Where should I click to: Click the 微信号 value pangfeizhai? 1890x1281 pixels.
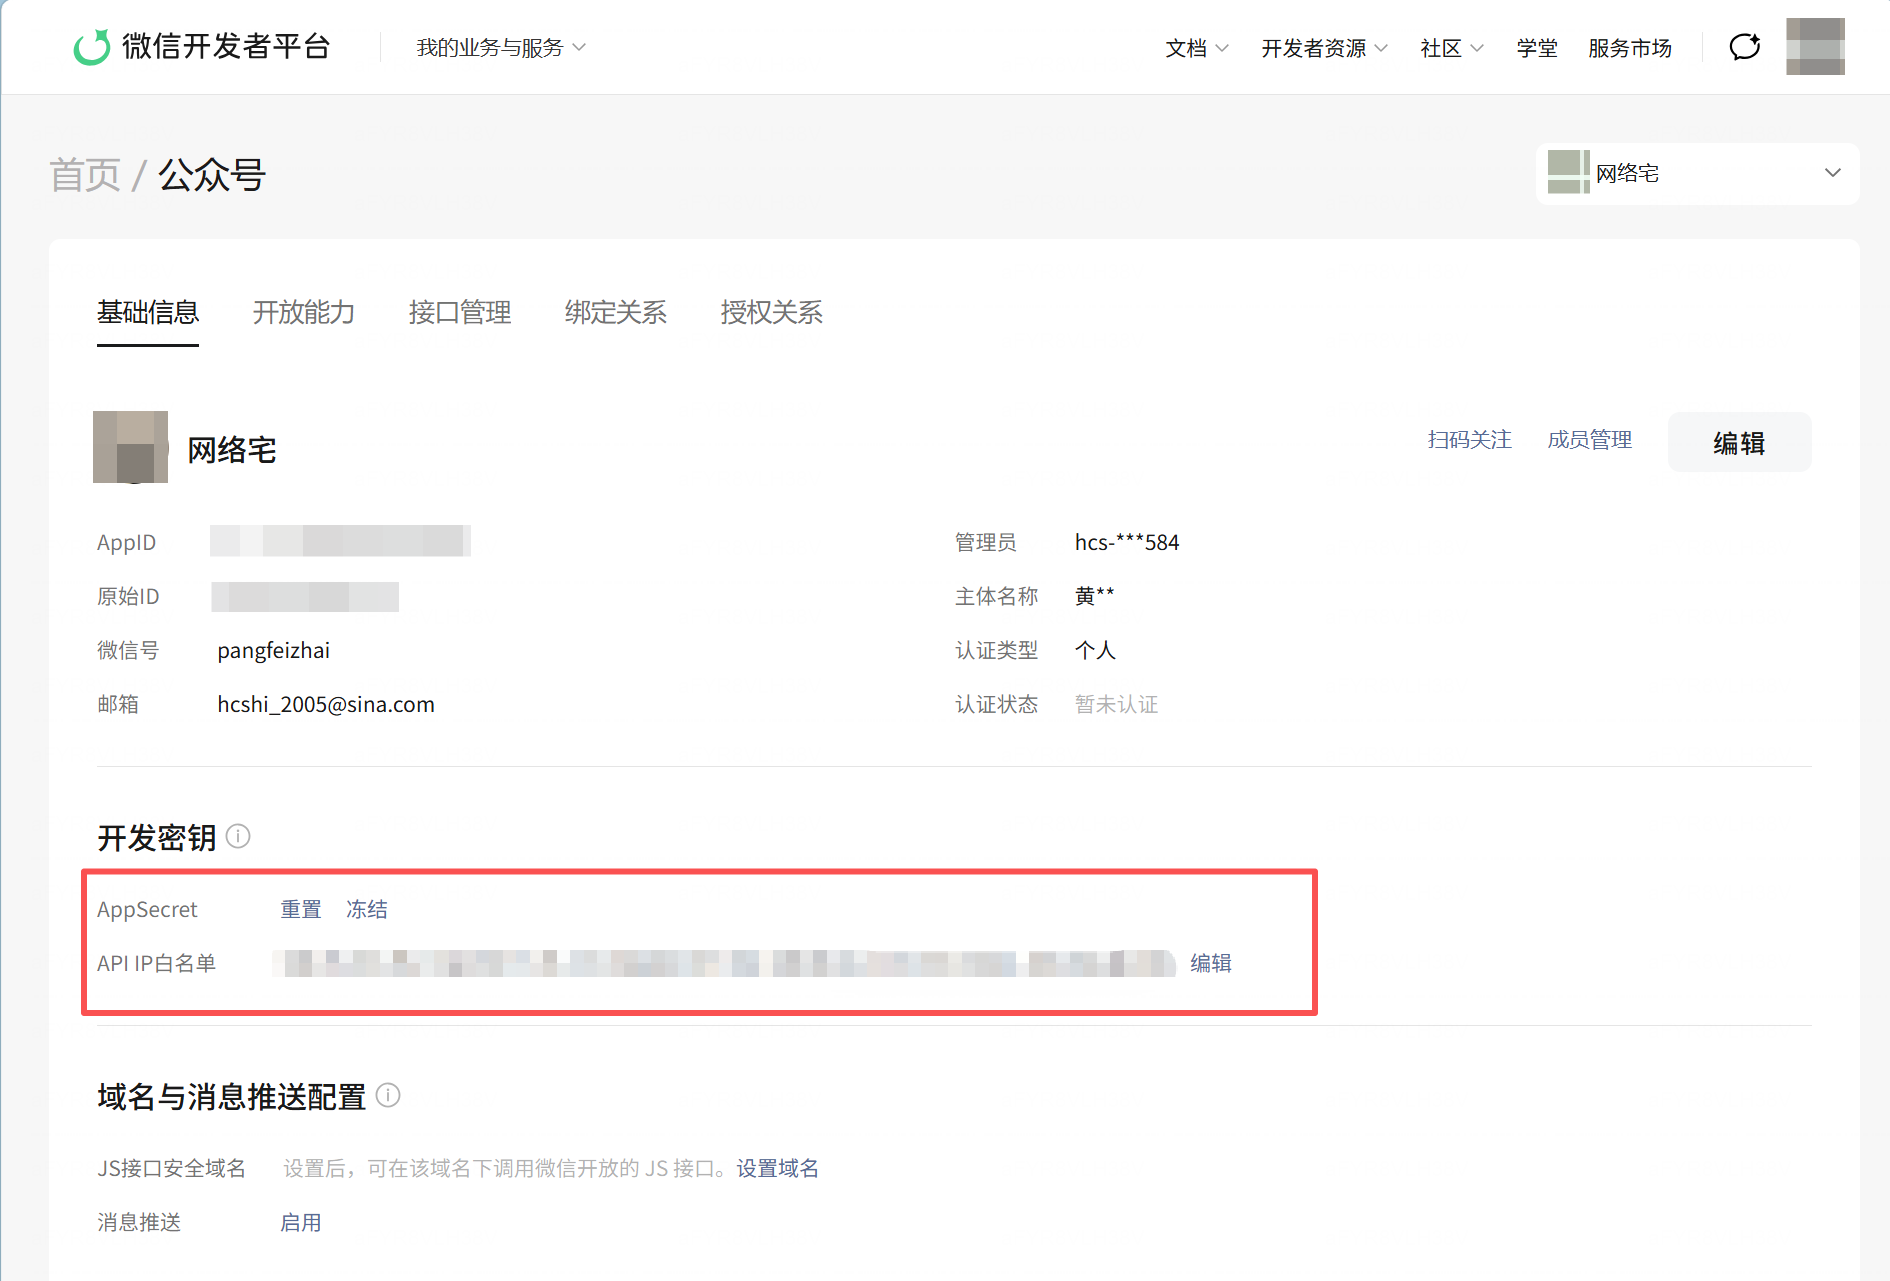[x=274, y=650]
